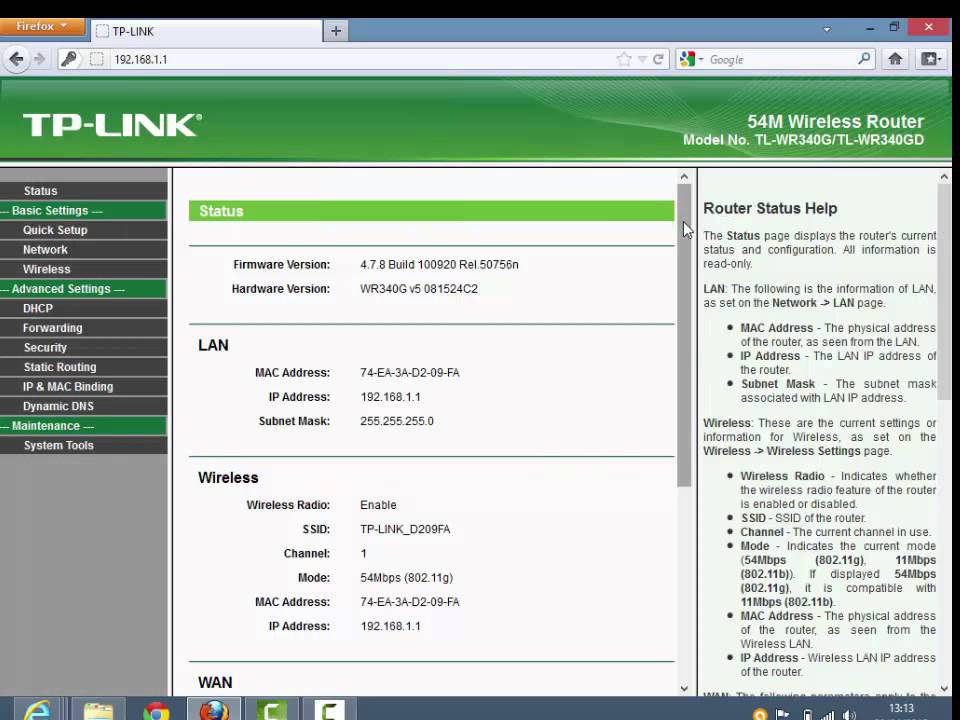
Task: Click the Firefox icon in the taskbar
Action: [x=214, y=709]
